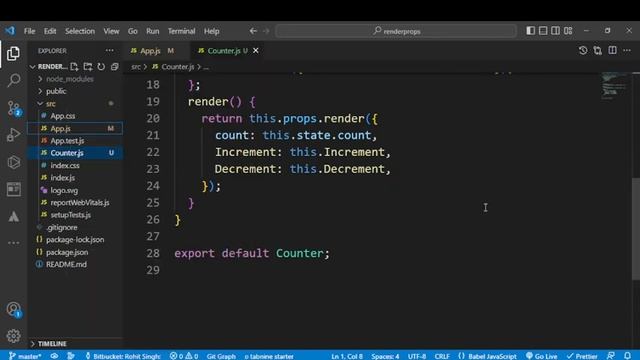Open the Selection menu
The width and height of the screenshot is (640, 360).
pyautogui.click(x=80, y=31)
